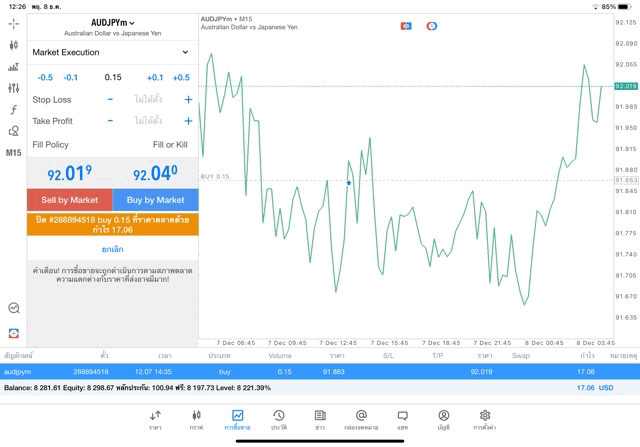The image size is (640, 447).
Task: Select the audjpym open position row
Action: click(320, 372)
